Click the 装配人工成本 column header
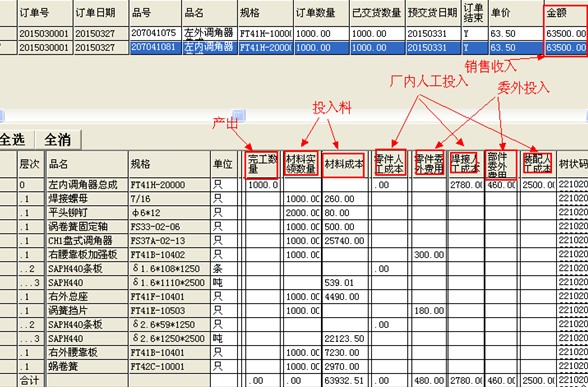 [x=537, y=164]
